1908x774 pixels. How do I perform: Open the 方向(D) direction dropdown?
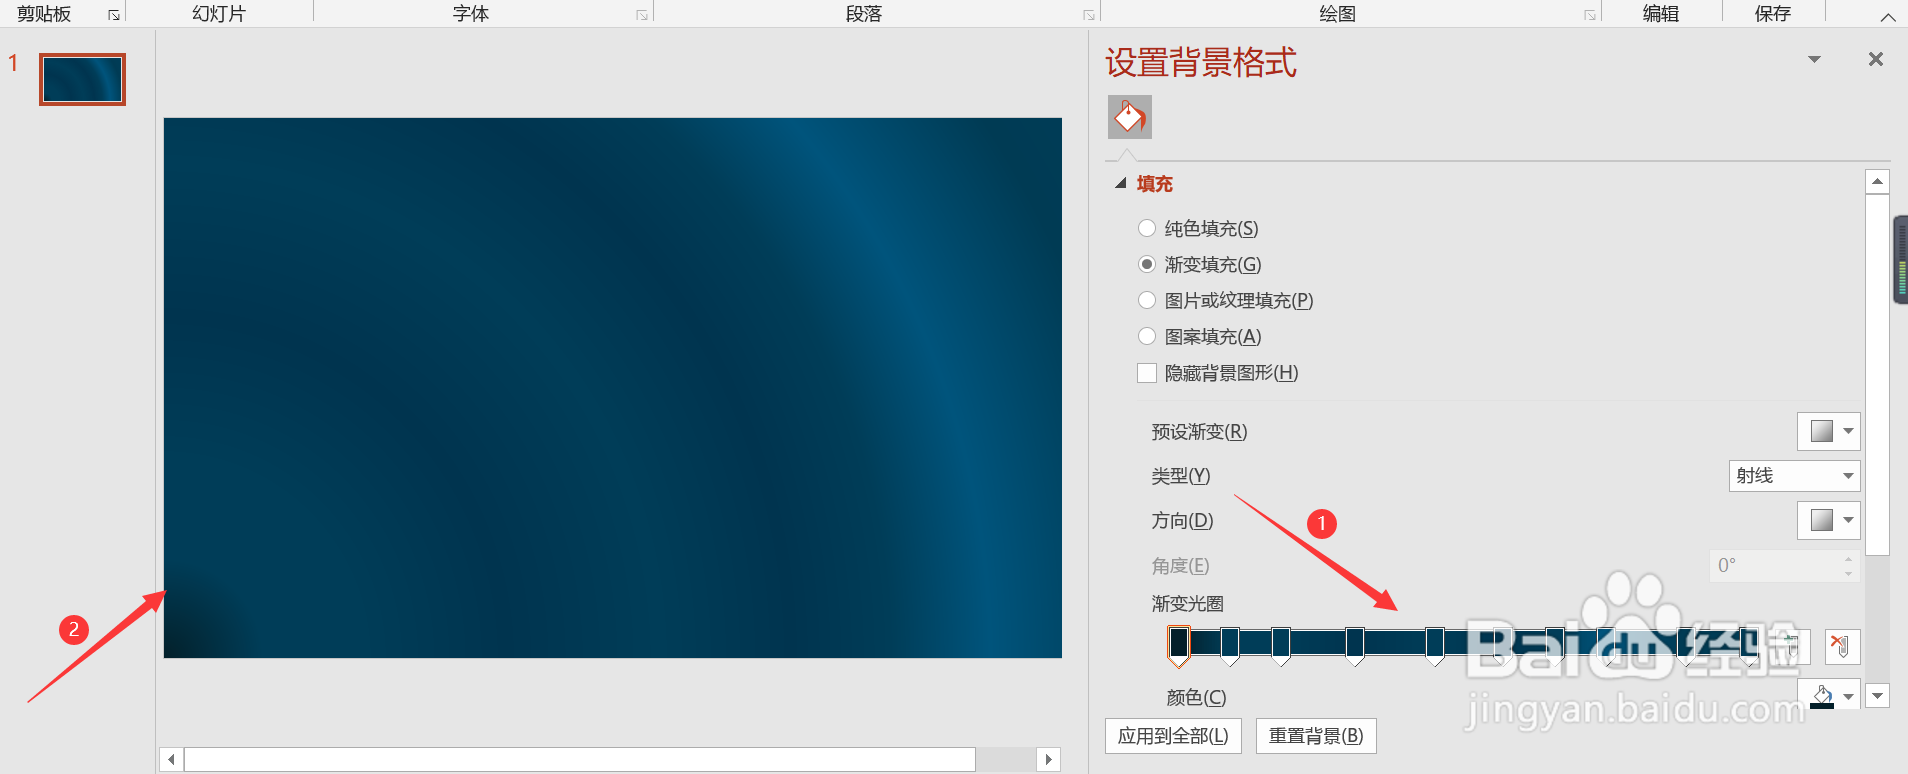1829,520
